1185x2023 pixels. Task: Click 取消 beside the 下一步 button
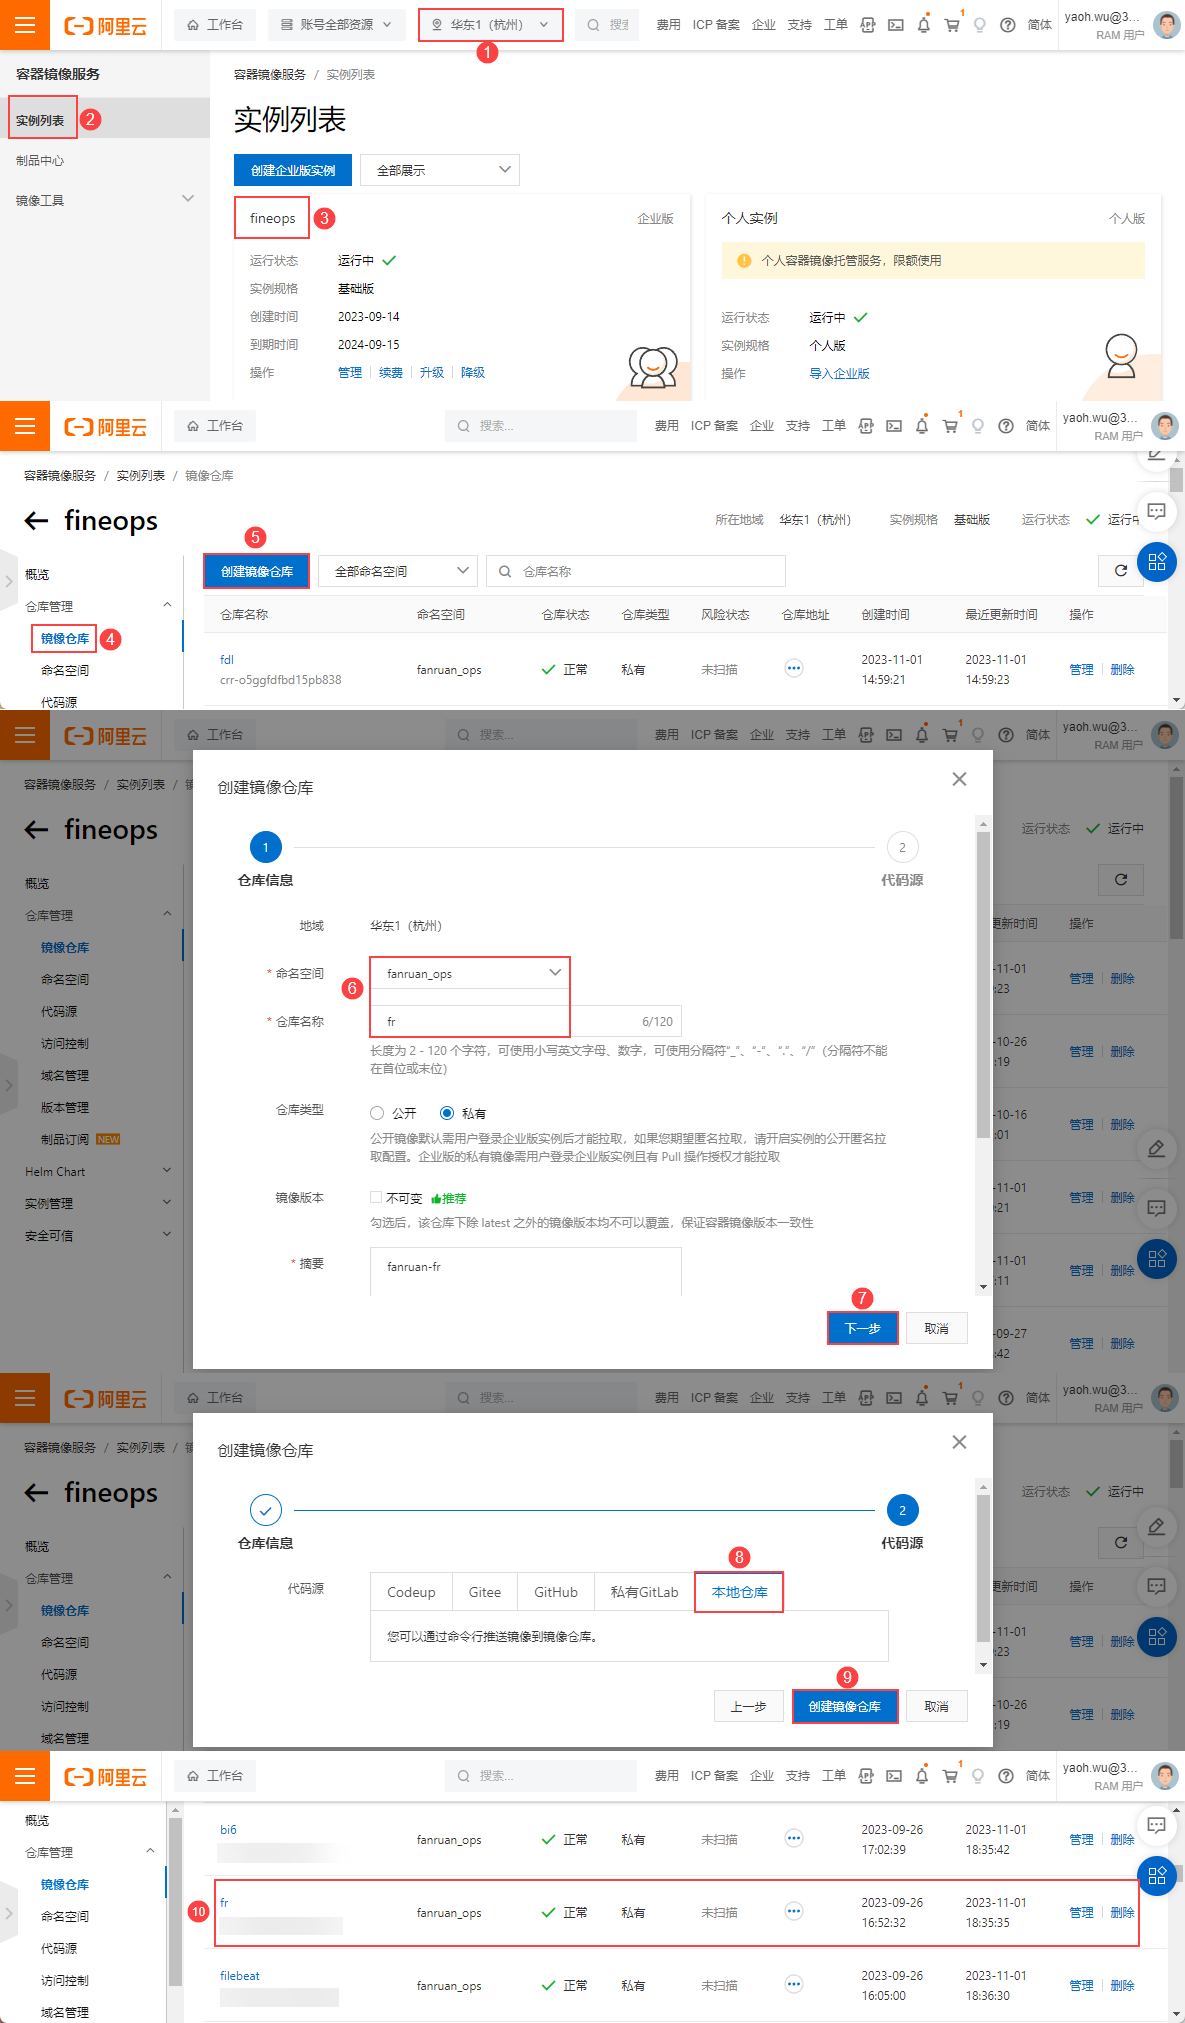click(x=937, y=1328)
